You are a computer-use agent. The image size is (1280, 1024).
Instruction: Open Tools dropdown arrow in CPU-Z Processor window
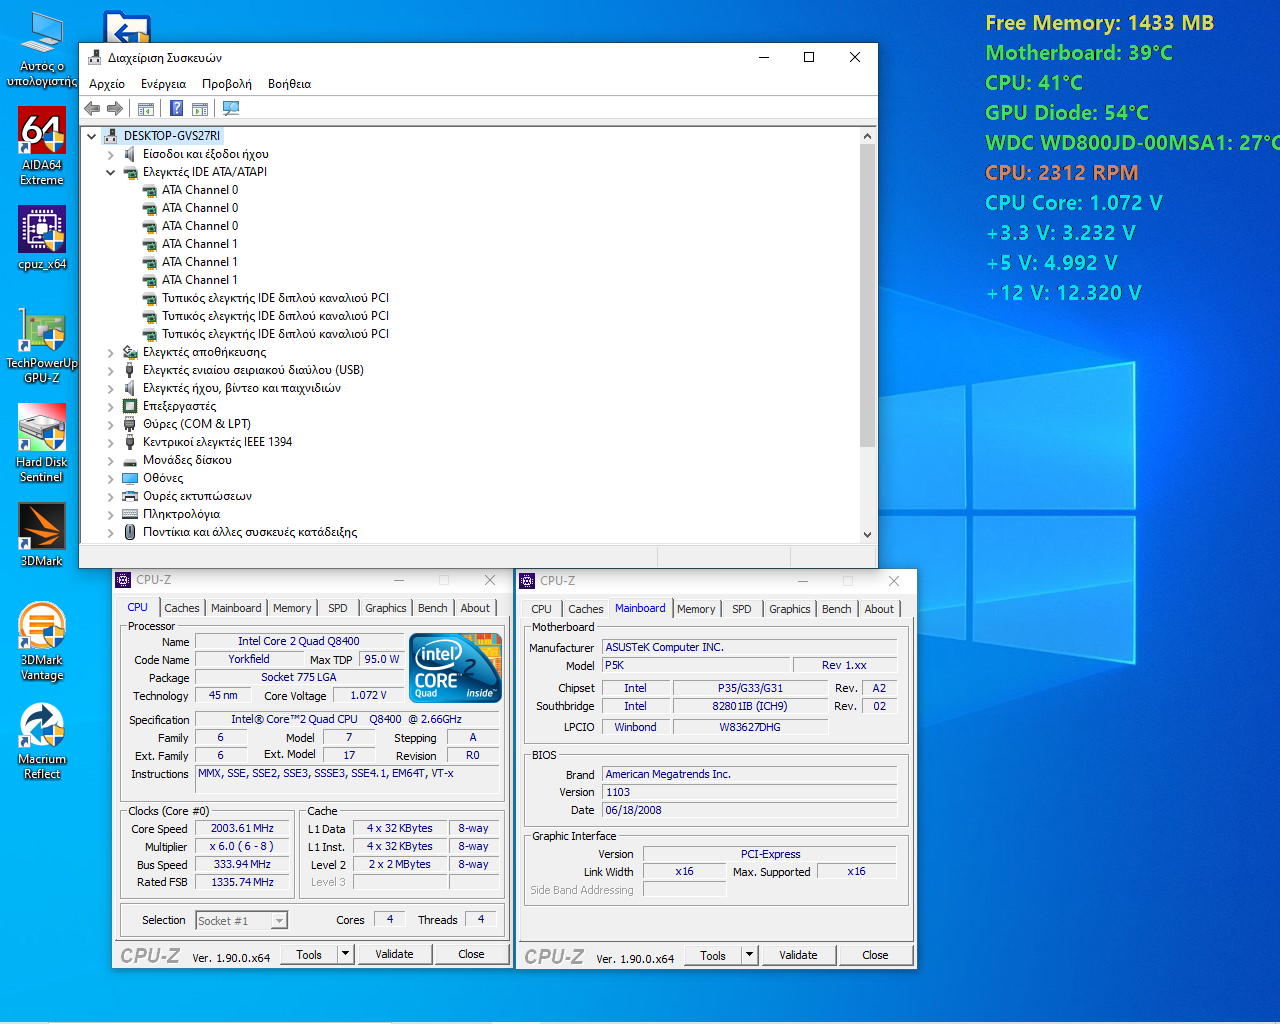tap(346, 954)
